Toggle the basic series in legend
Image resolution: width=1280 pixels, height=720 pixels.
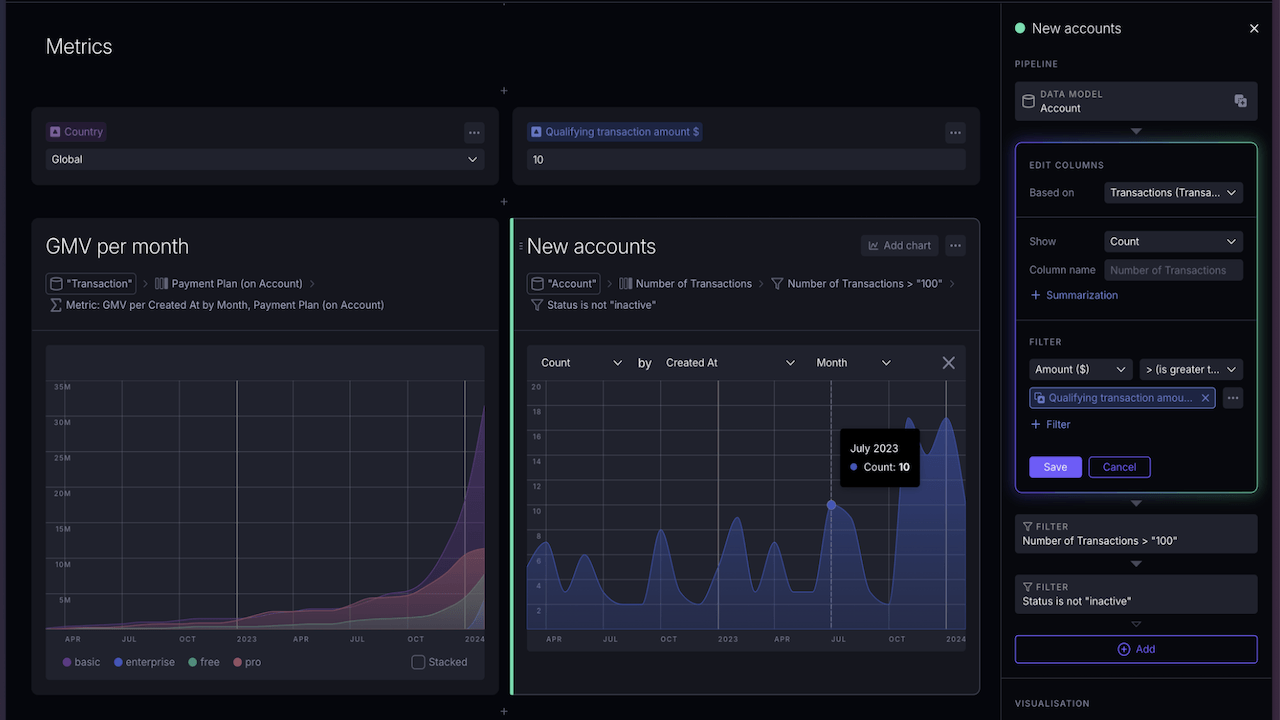pos(81,662)
